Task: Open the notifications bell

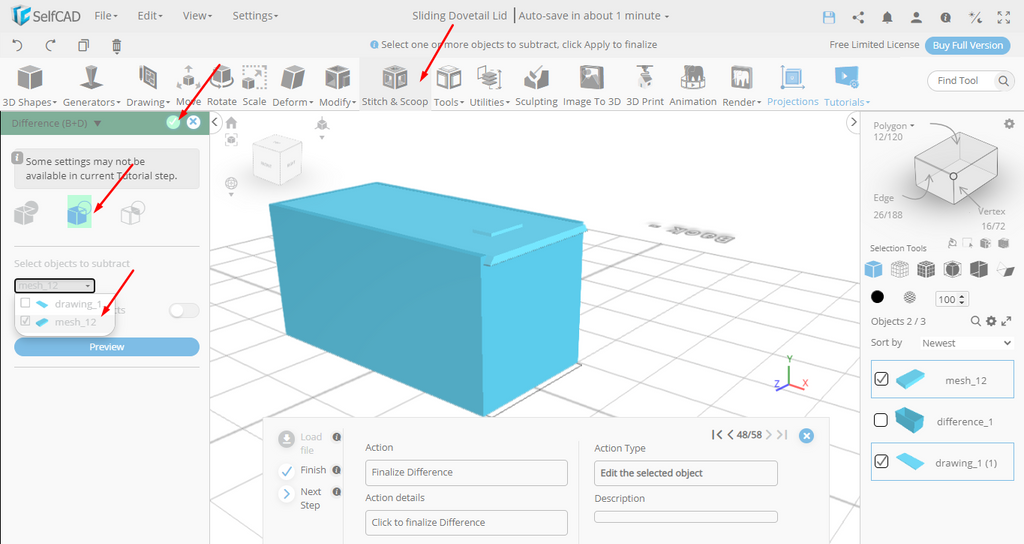Action: [x=887, y=18]
